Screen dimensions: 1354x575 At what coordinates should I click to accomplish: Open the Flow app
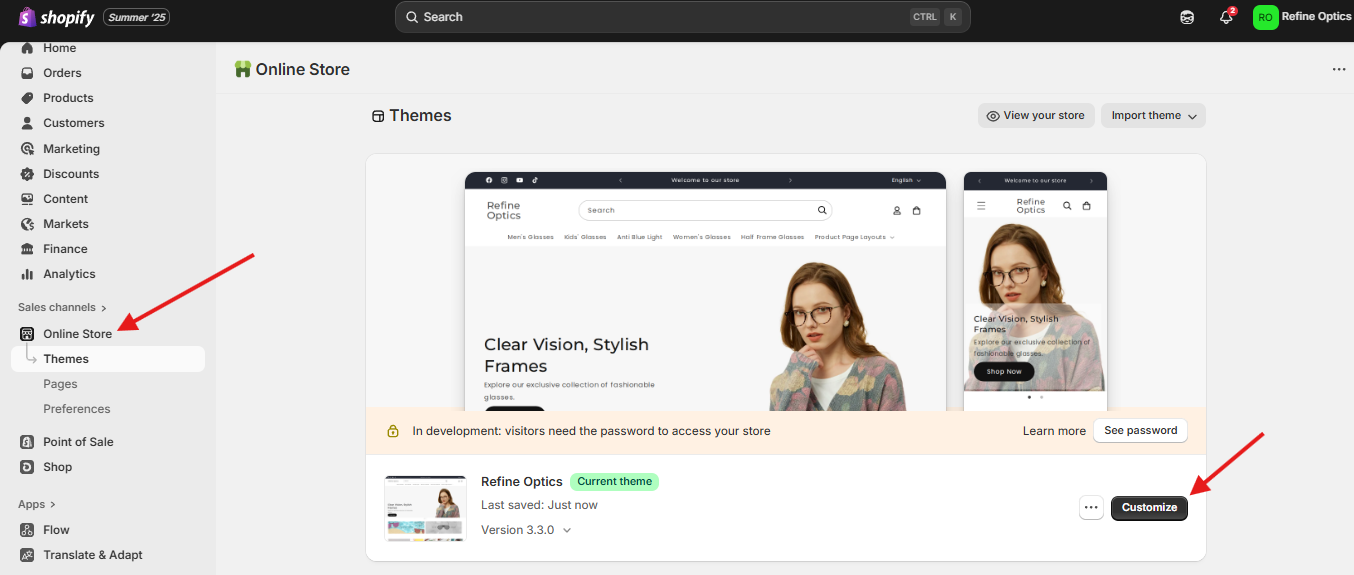56,530
